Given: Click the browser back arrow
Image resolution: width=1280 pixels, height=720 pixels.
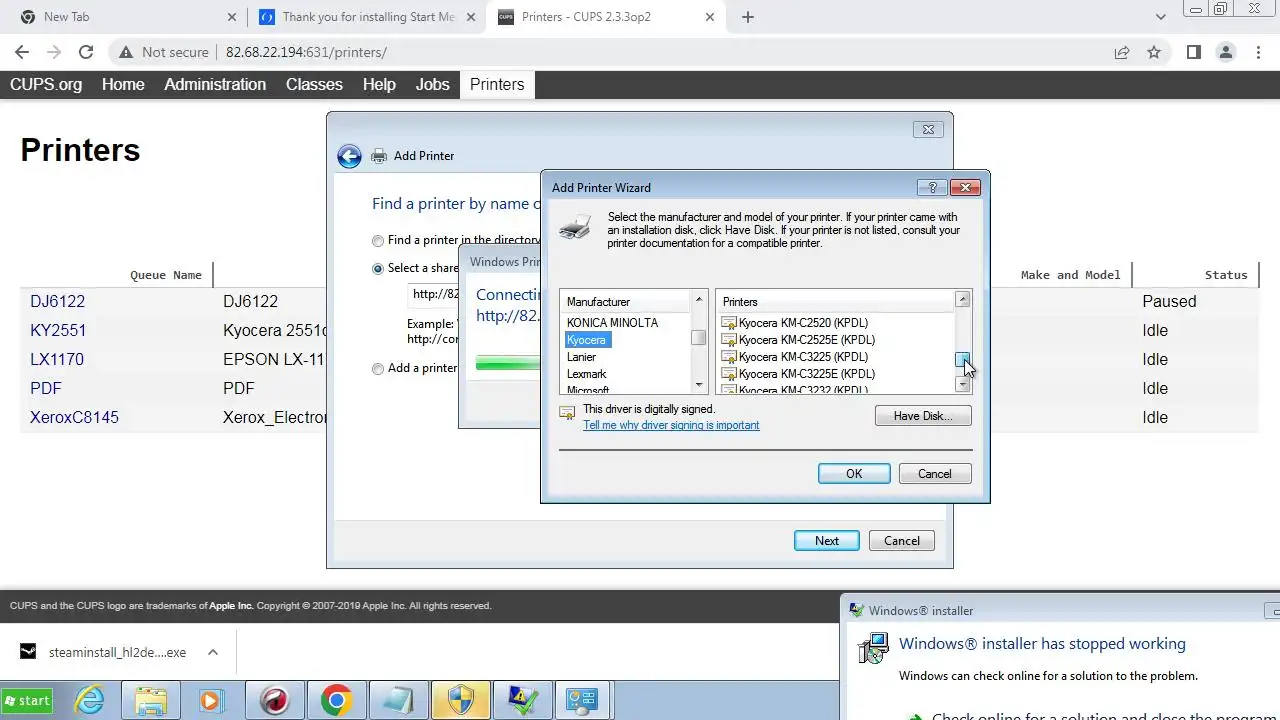Looking at the screenshot, I should coord(22,52).
